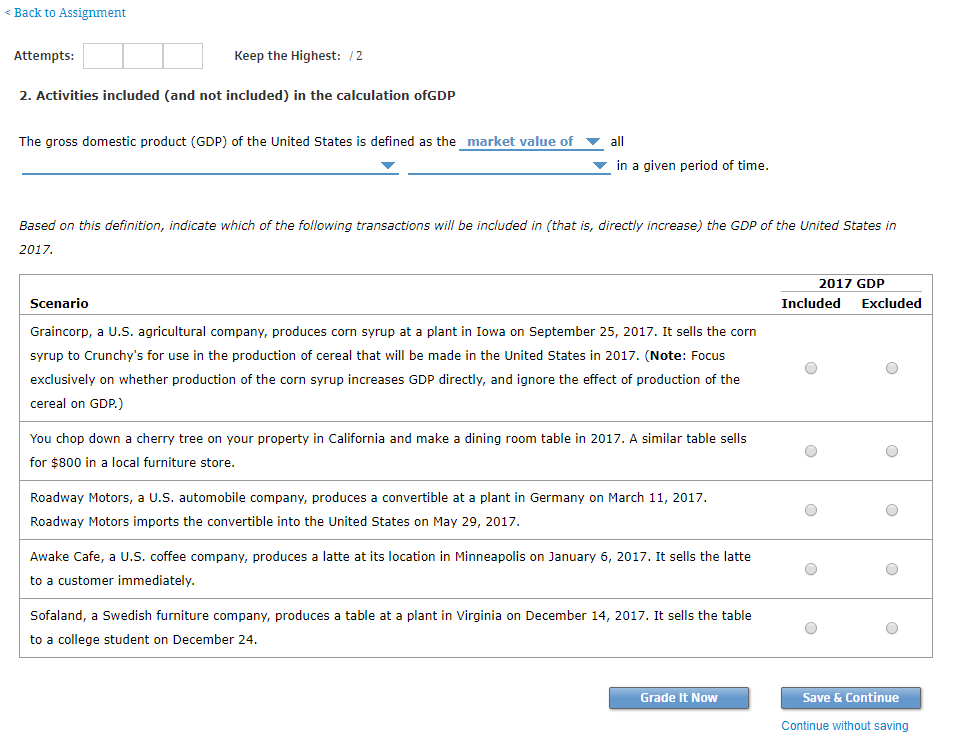Mark cherry tree table scenario as Excluded

(x=892, y=451)
